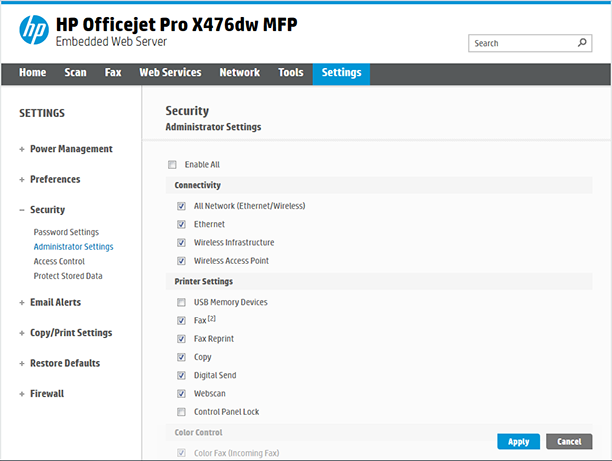Click the Cancel button
The width and height of the screenshot is (612, 461).
point(568,441)
